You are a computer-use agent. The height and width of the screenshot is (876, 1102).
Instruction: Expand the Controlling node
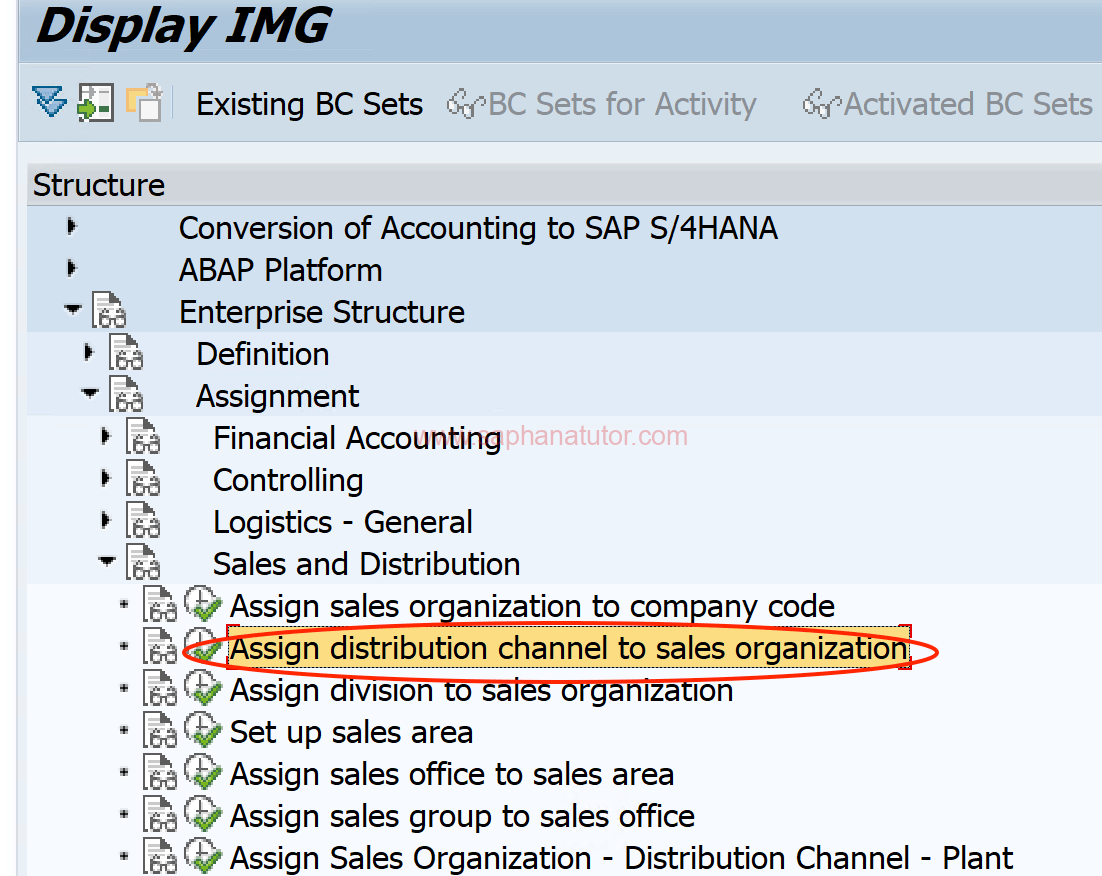coord(105,479)
